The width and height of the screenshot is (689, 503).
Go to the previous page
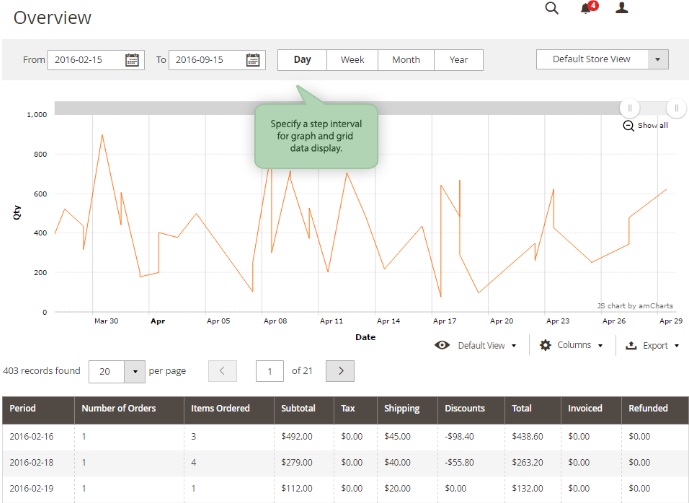222,371
